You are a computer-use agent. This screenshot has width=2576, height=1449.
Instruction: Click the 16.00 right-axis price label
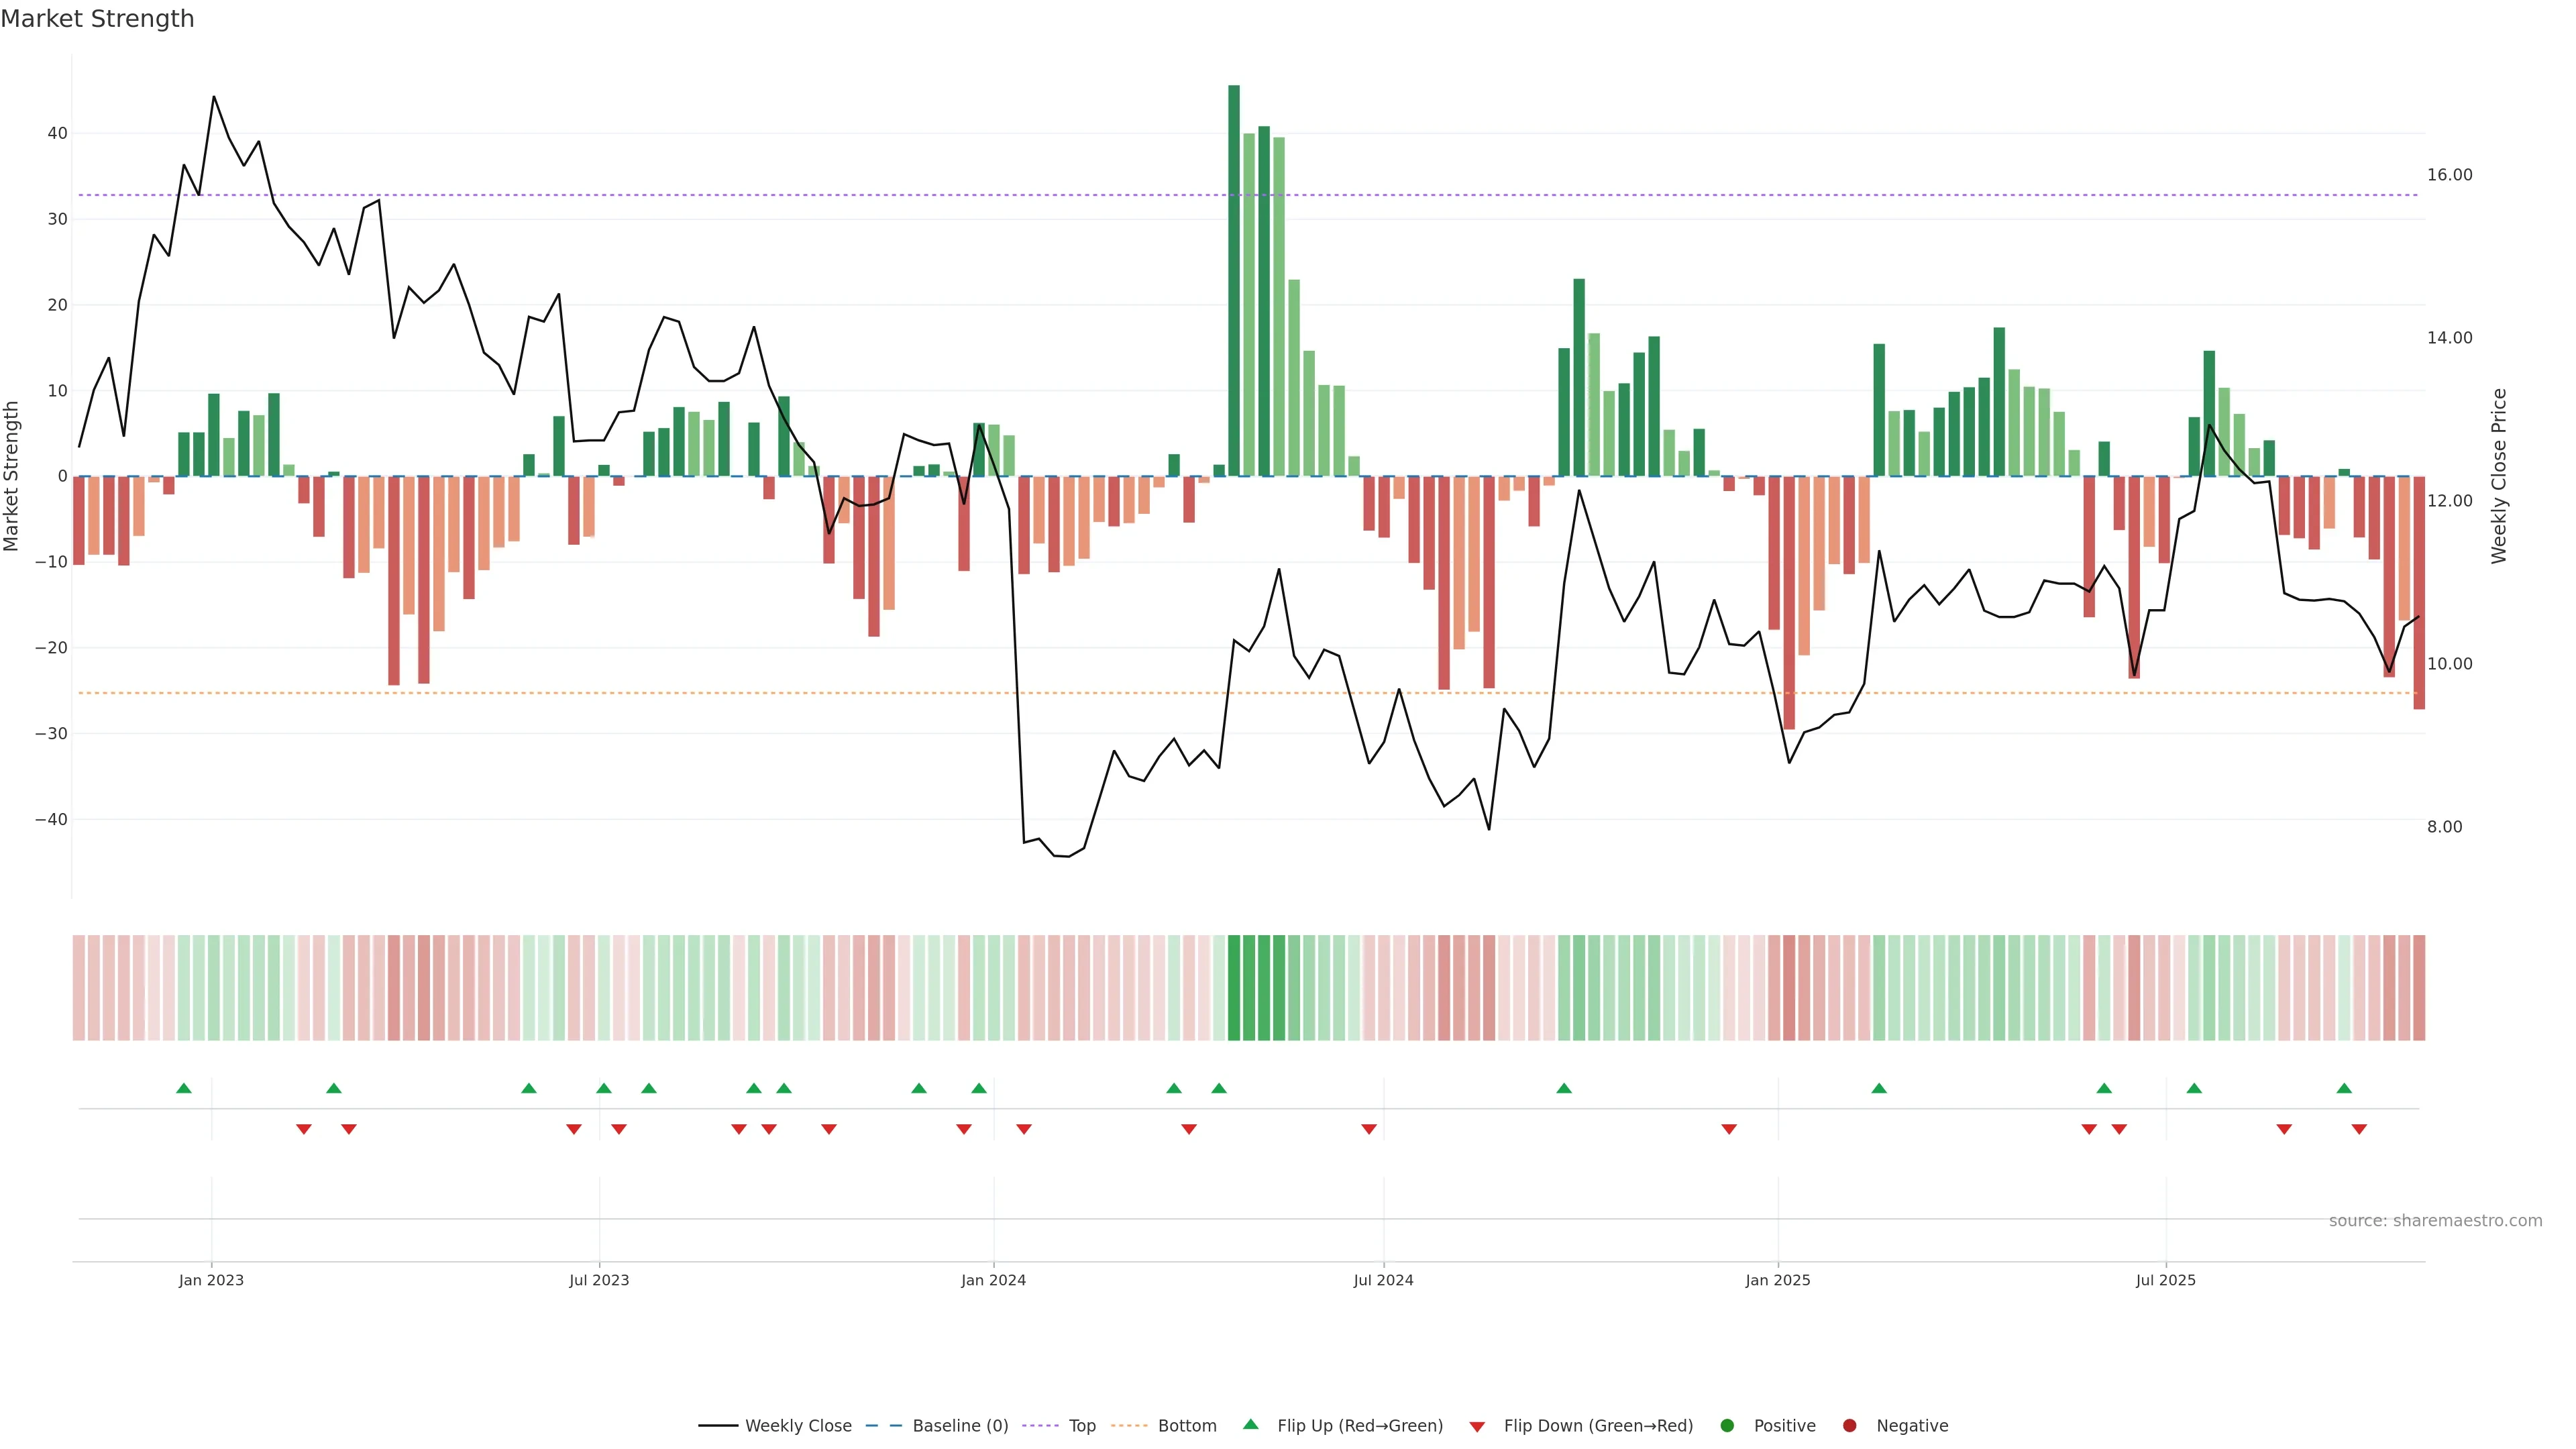2449,175
